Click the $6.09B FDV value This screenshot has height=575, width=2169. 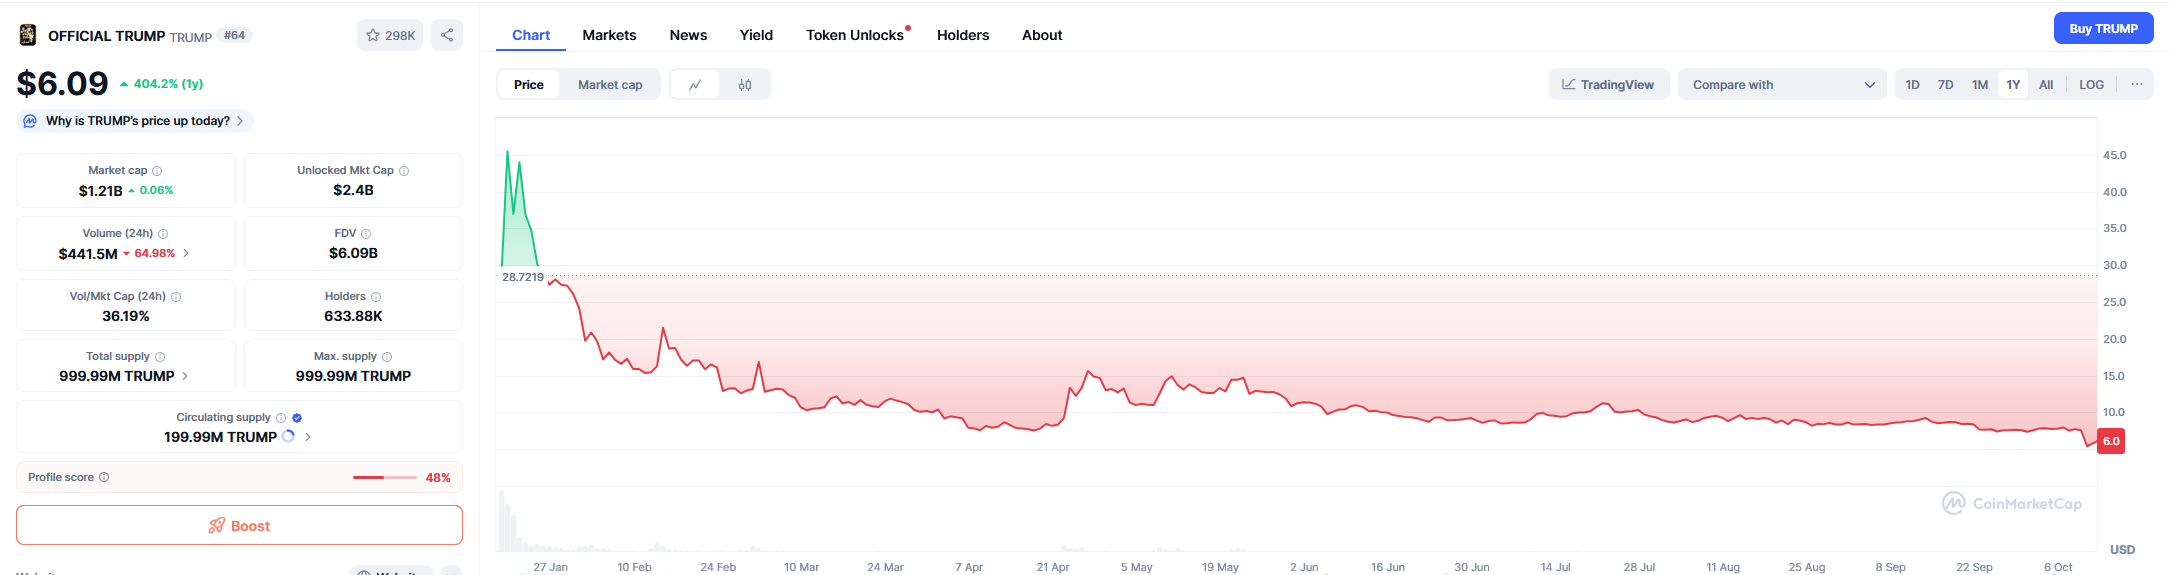tap(353, 253)
